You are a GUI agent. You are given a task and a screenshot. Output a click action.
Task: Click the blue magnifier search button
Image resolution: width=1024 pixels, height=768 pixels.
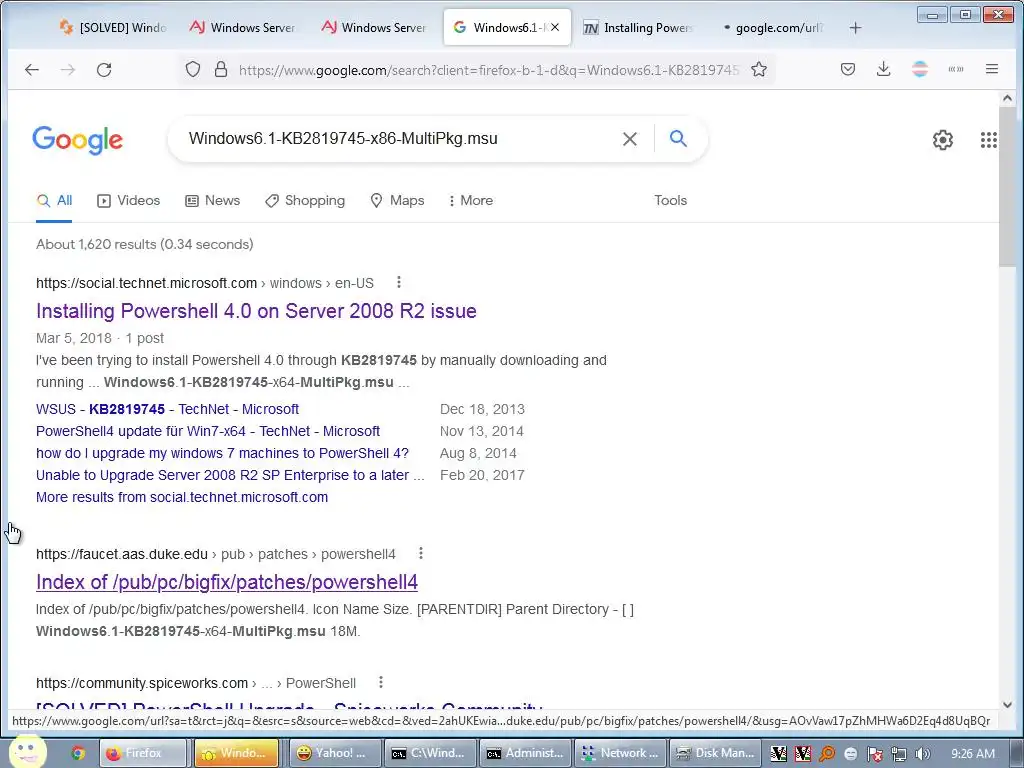click(x=678, y=138)
